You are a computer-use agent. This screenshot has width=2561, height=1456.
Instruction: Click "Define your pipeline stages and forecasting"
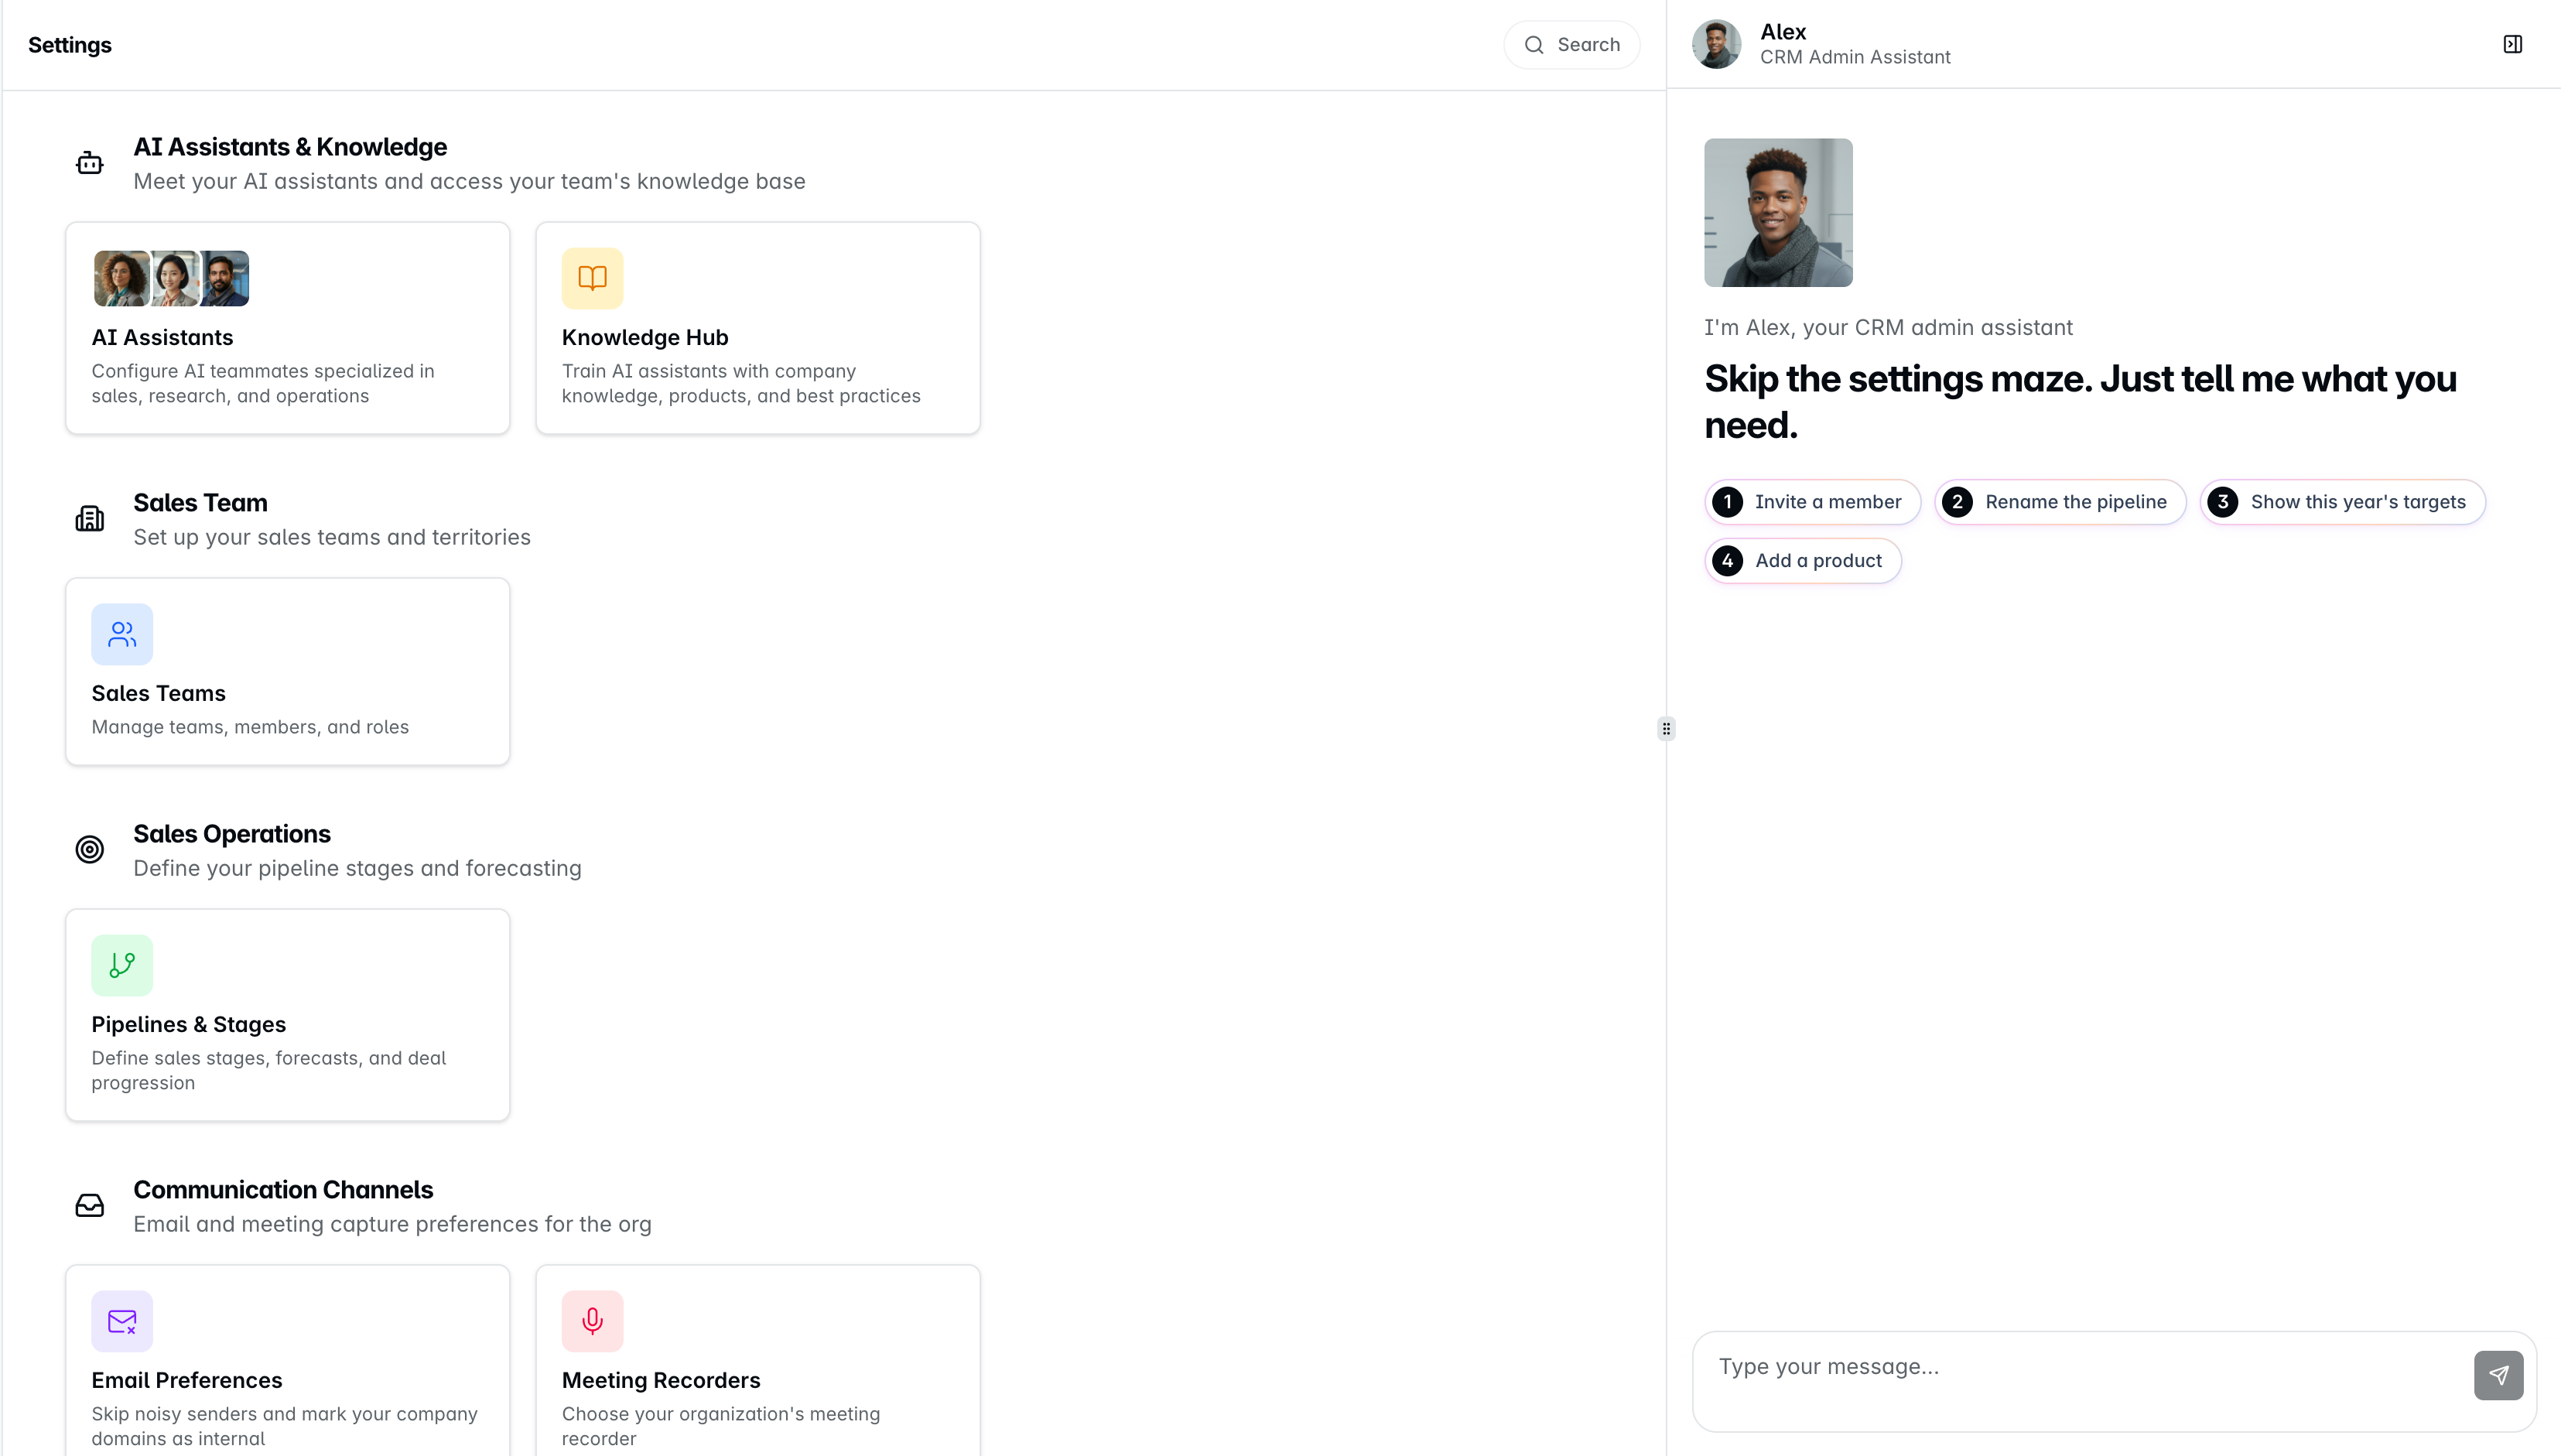pyautogui.click(x=357, y=868)
